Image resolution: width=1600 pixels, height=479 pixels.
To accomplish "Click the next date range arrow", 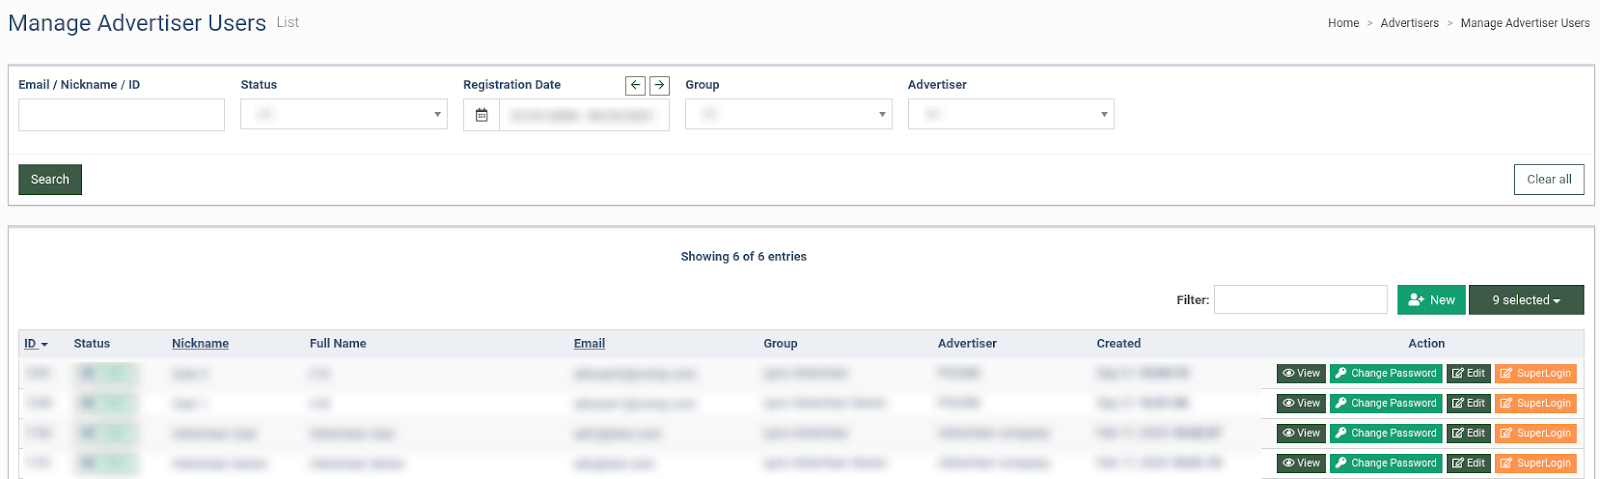I will pos(660,85).
